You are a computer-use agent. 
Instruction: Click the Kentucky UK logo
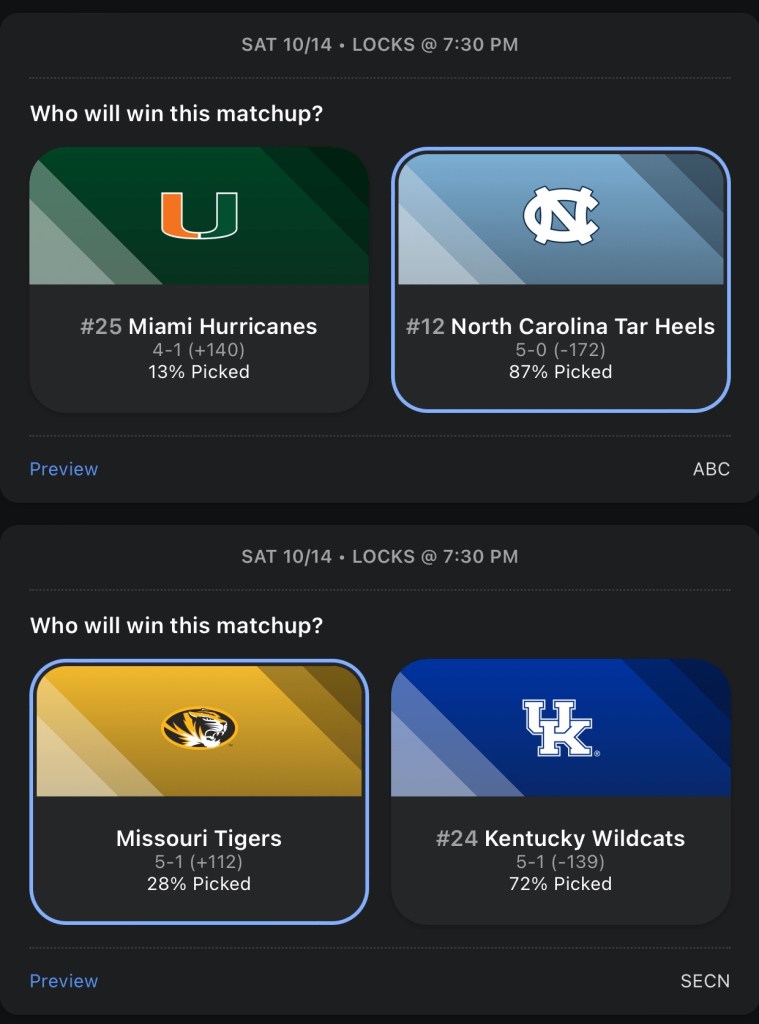[560, 727]
